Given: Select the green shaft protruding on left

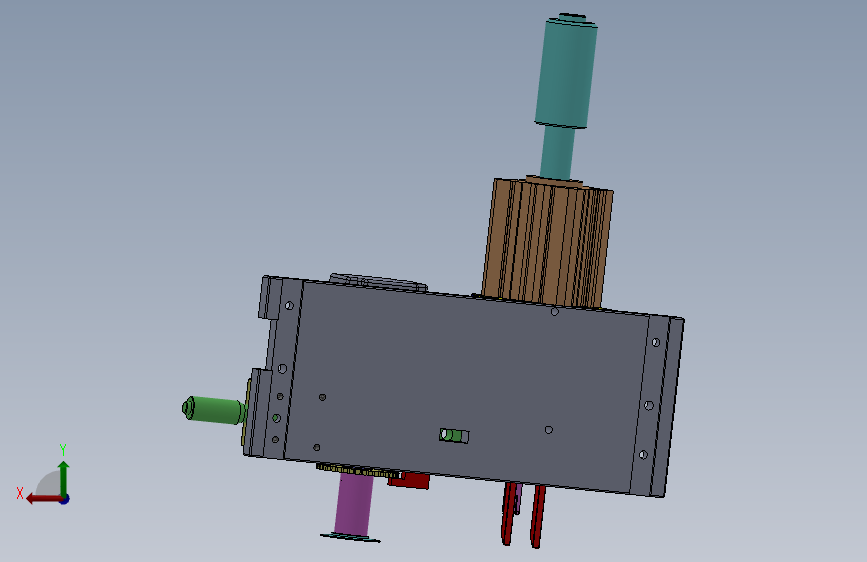Looking at the screenshot, I should coord(215,410).
